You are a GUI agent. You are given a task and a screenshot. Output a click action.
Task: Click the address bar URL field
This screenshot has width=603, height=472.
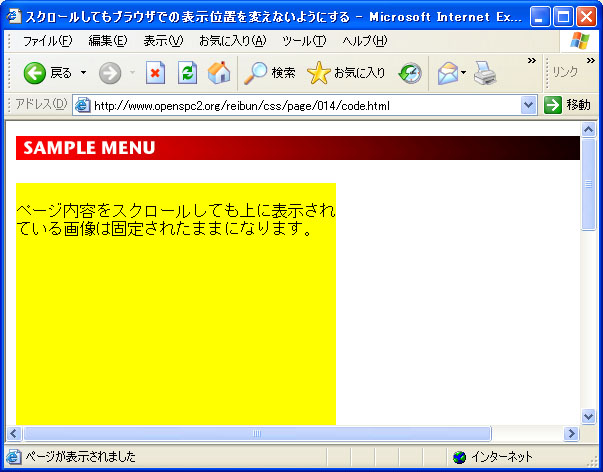point(306,105)
